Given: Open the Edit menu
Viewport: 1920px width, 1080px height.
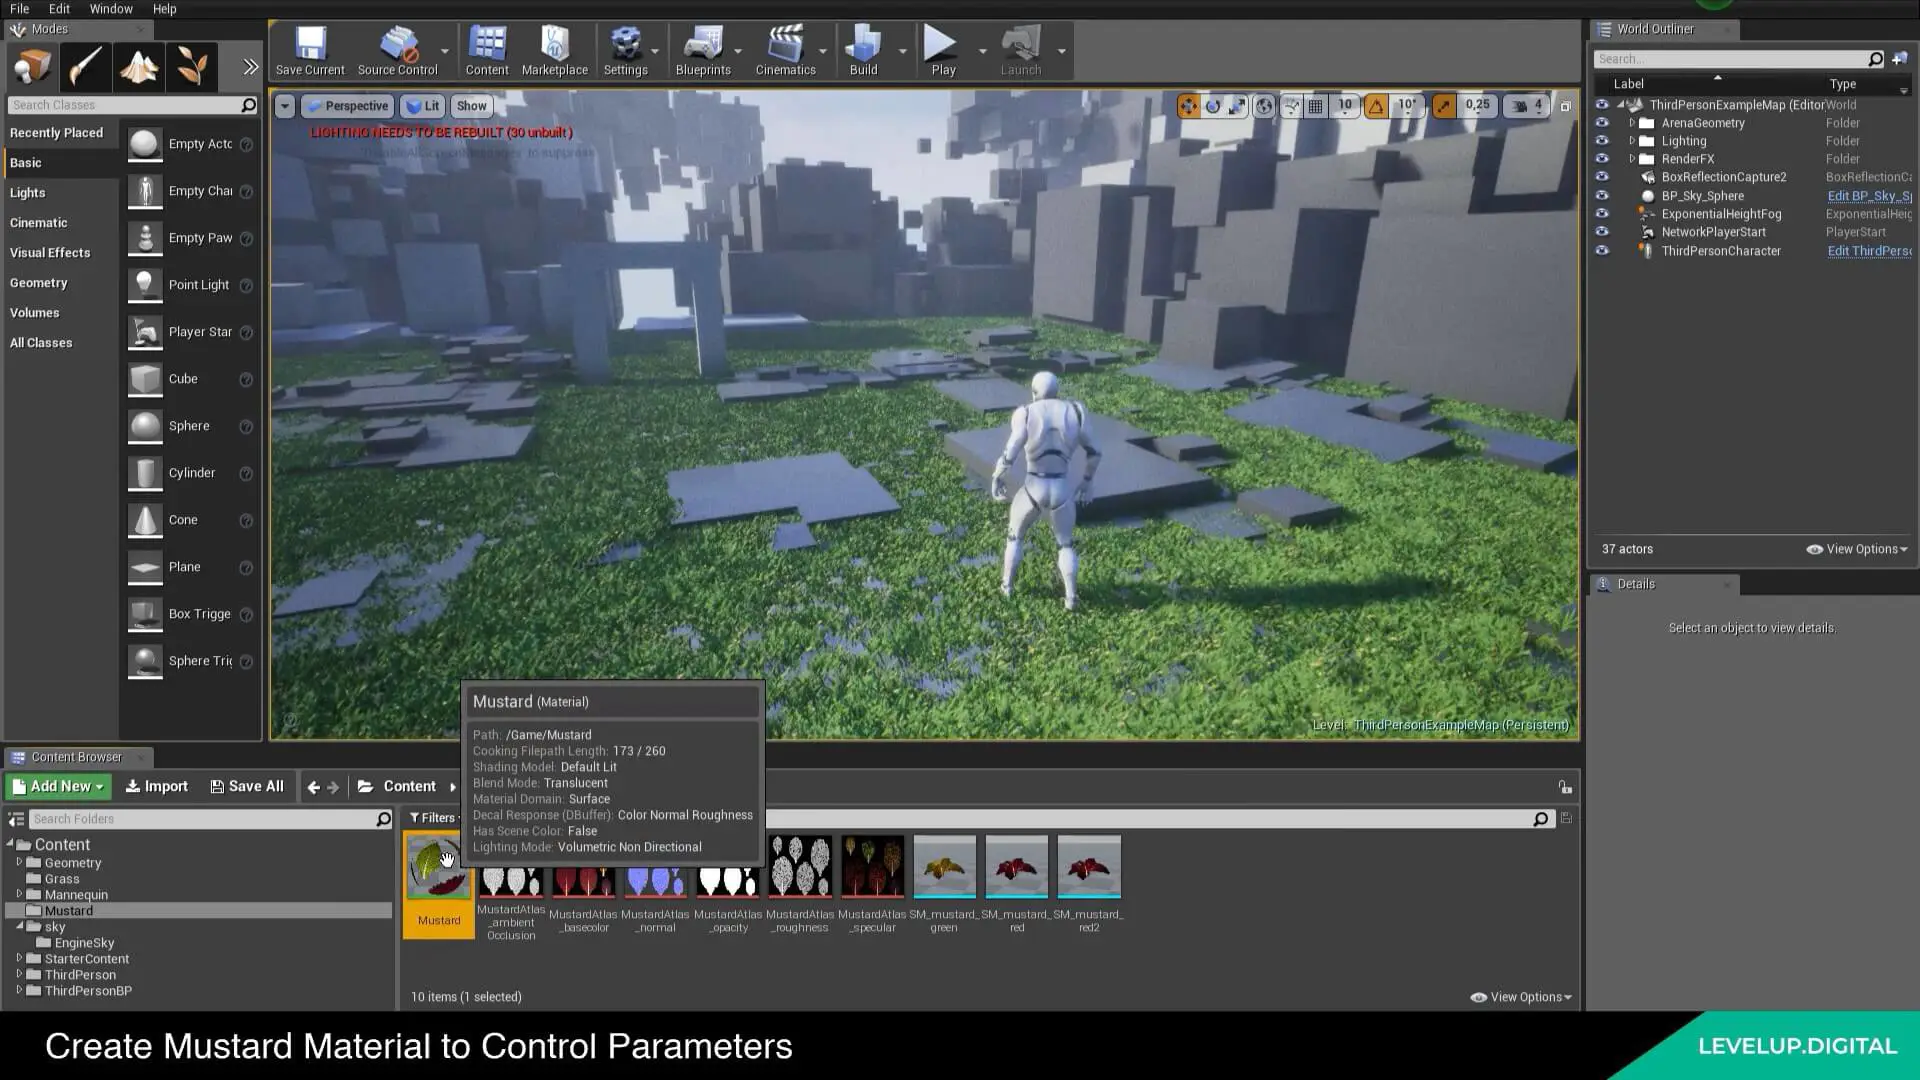Looking at the screenshot, I should pos(59,9).
